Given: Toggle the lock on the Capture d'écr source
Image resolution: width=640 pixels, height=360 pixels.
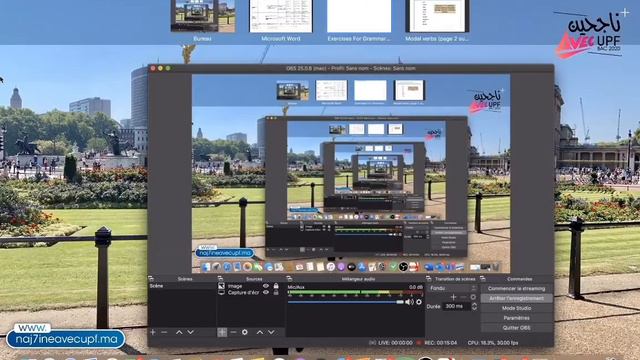Looking at the screenshot, I should (x=276, y=292).
